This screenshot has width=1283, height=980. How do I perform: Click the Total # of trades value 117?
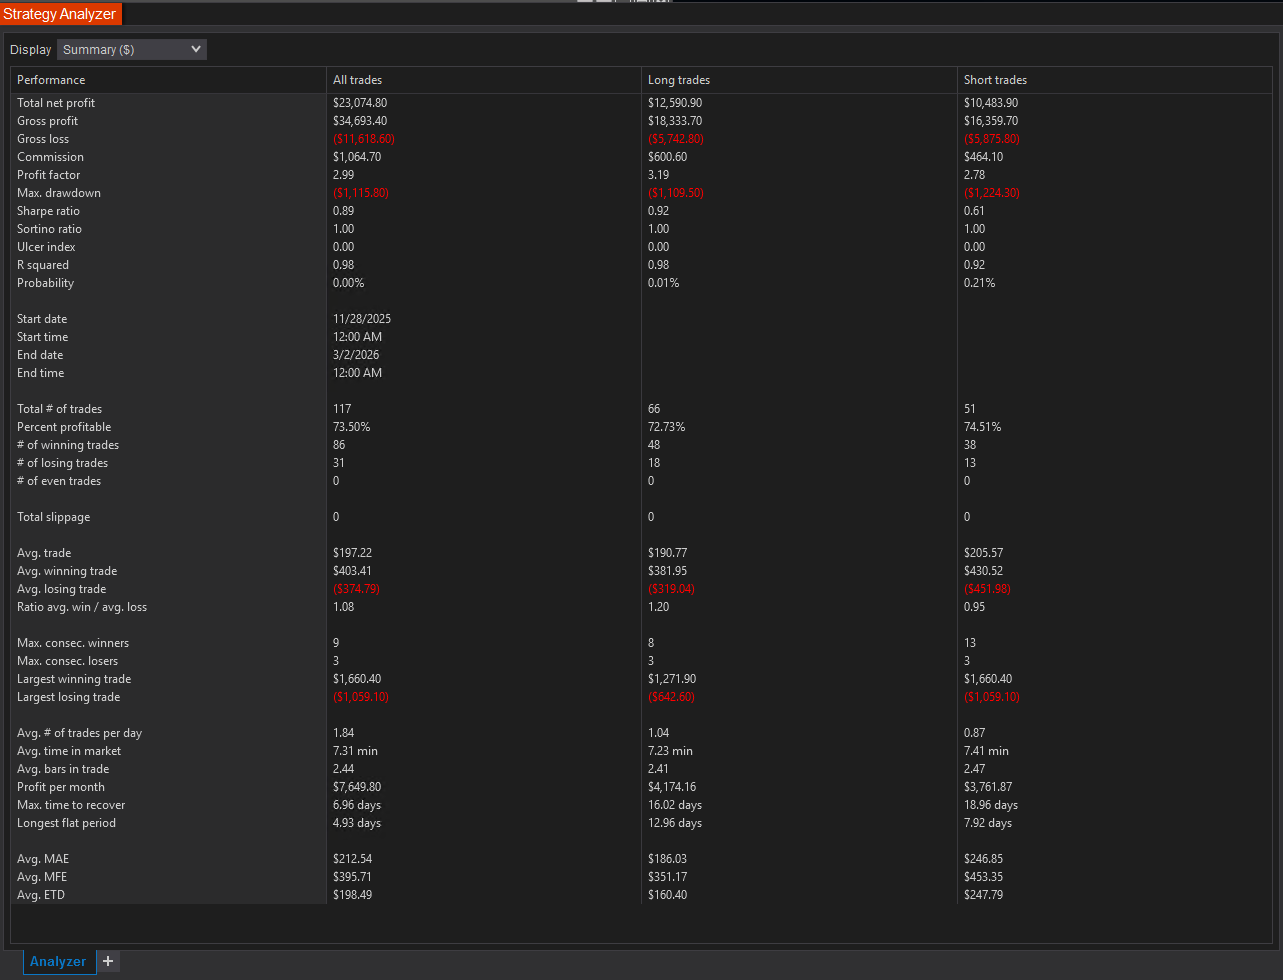click(x=343, y=409)
